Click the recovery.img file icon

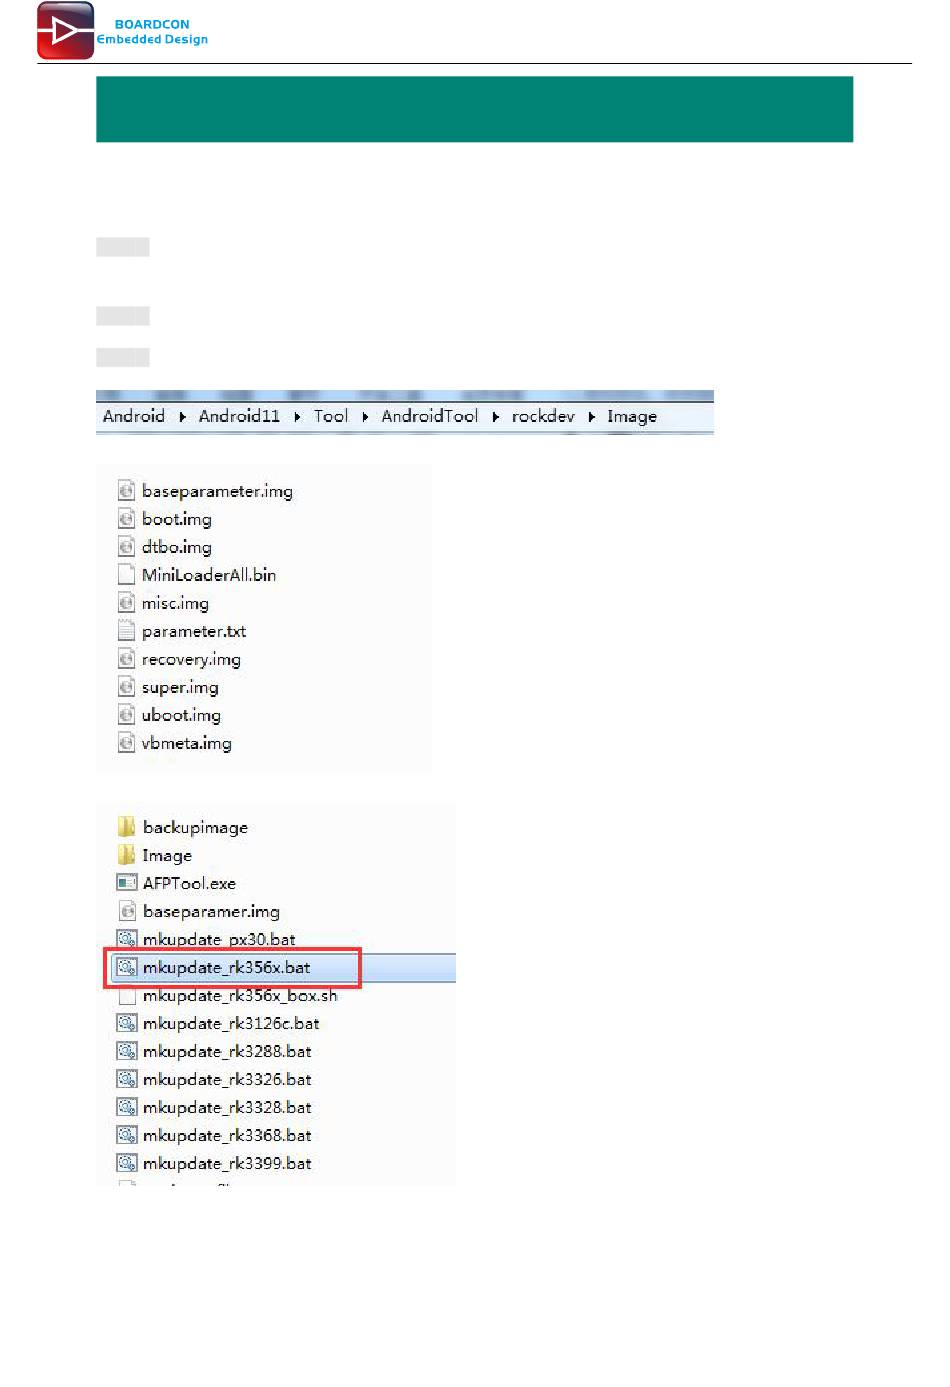[126, 659]
